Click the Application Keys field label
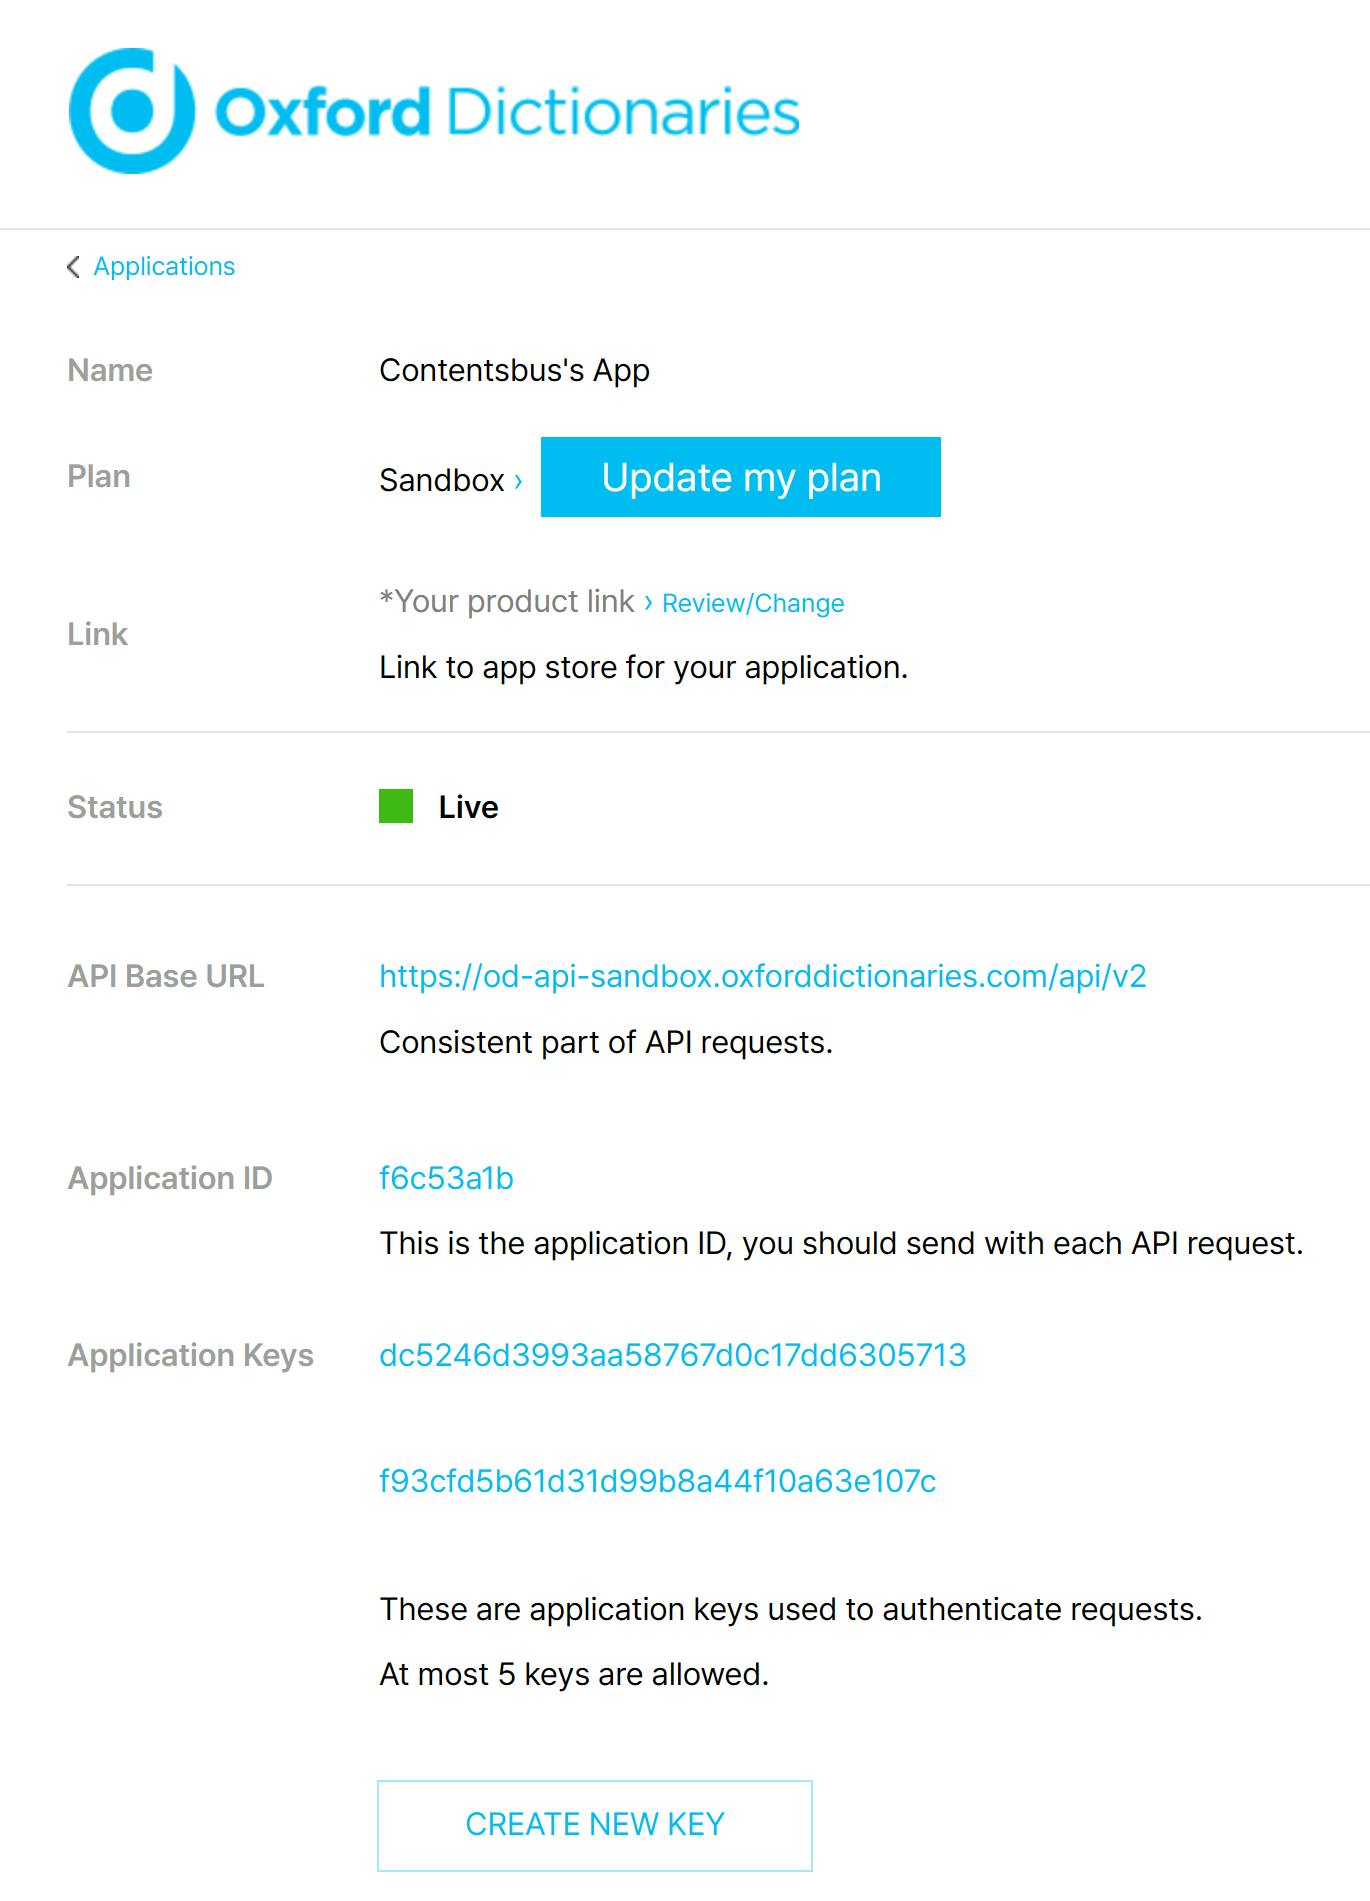The image size is (1370, 1901). (x=190, y=1355)
